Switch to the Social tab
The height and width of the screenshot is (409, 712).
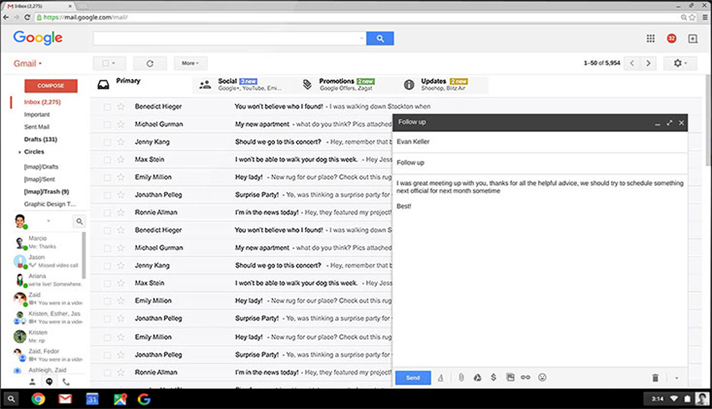click(243, 84)
